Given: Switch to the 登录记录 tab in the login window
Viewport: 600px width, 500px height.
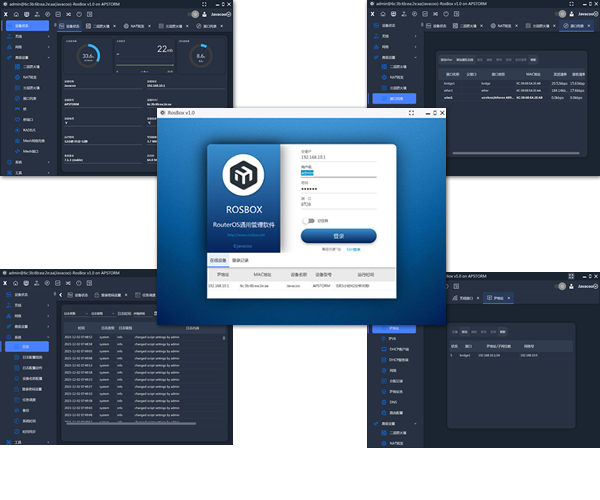Looking at the screenshot, I should [x=240, y=260].
